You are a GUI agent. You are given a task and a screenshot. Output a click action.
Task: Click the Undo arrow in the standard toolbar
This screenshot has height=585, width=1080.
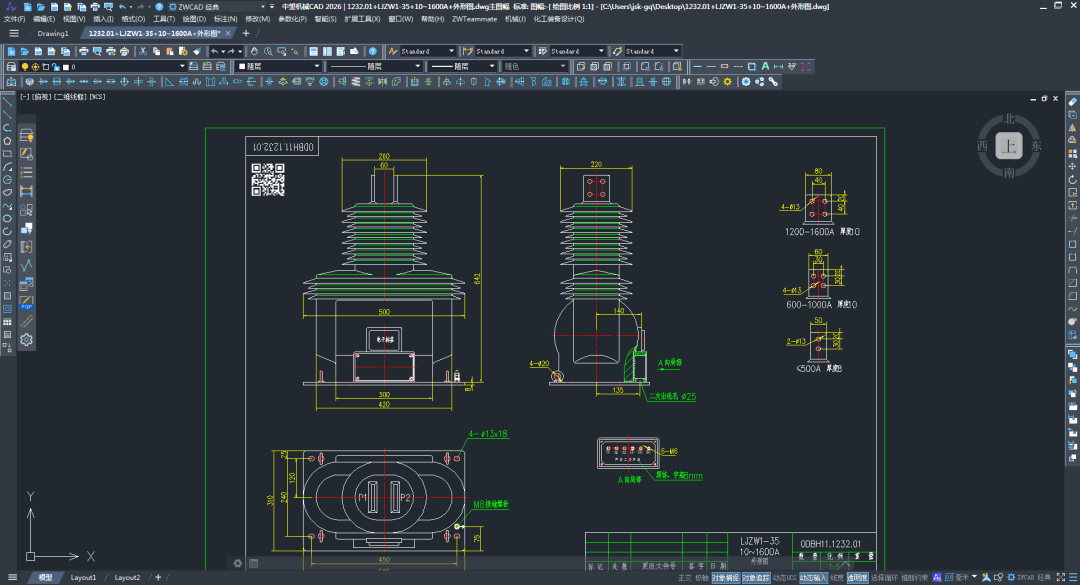pyautogui.click(x=214, y=51)
